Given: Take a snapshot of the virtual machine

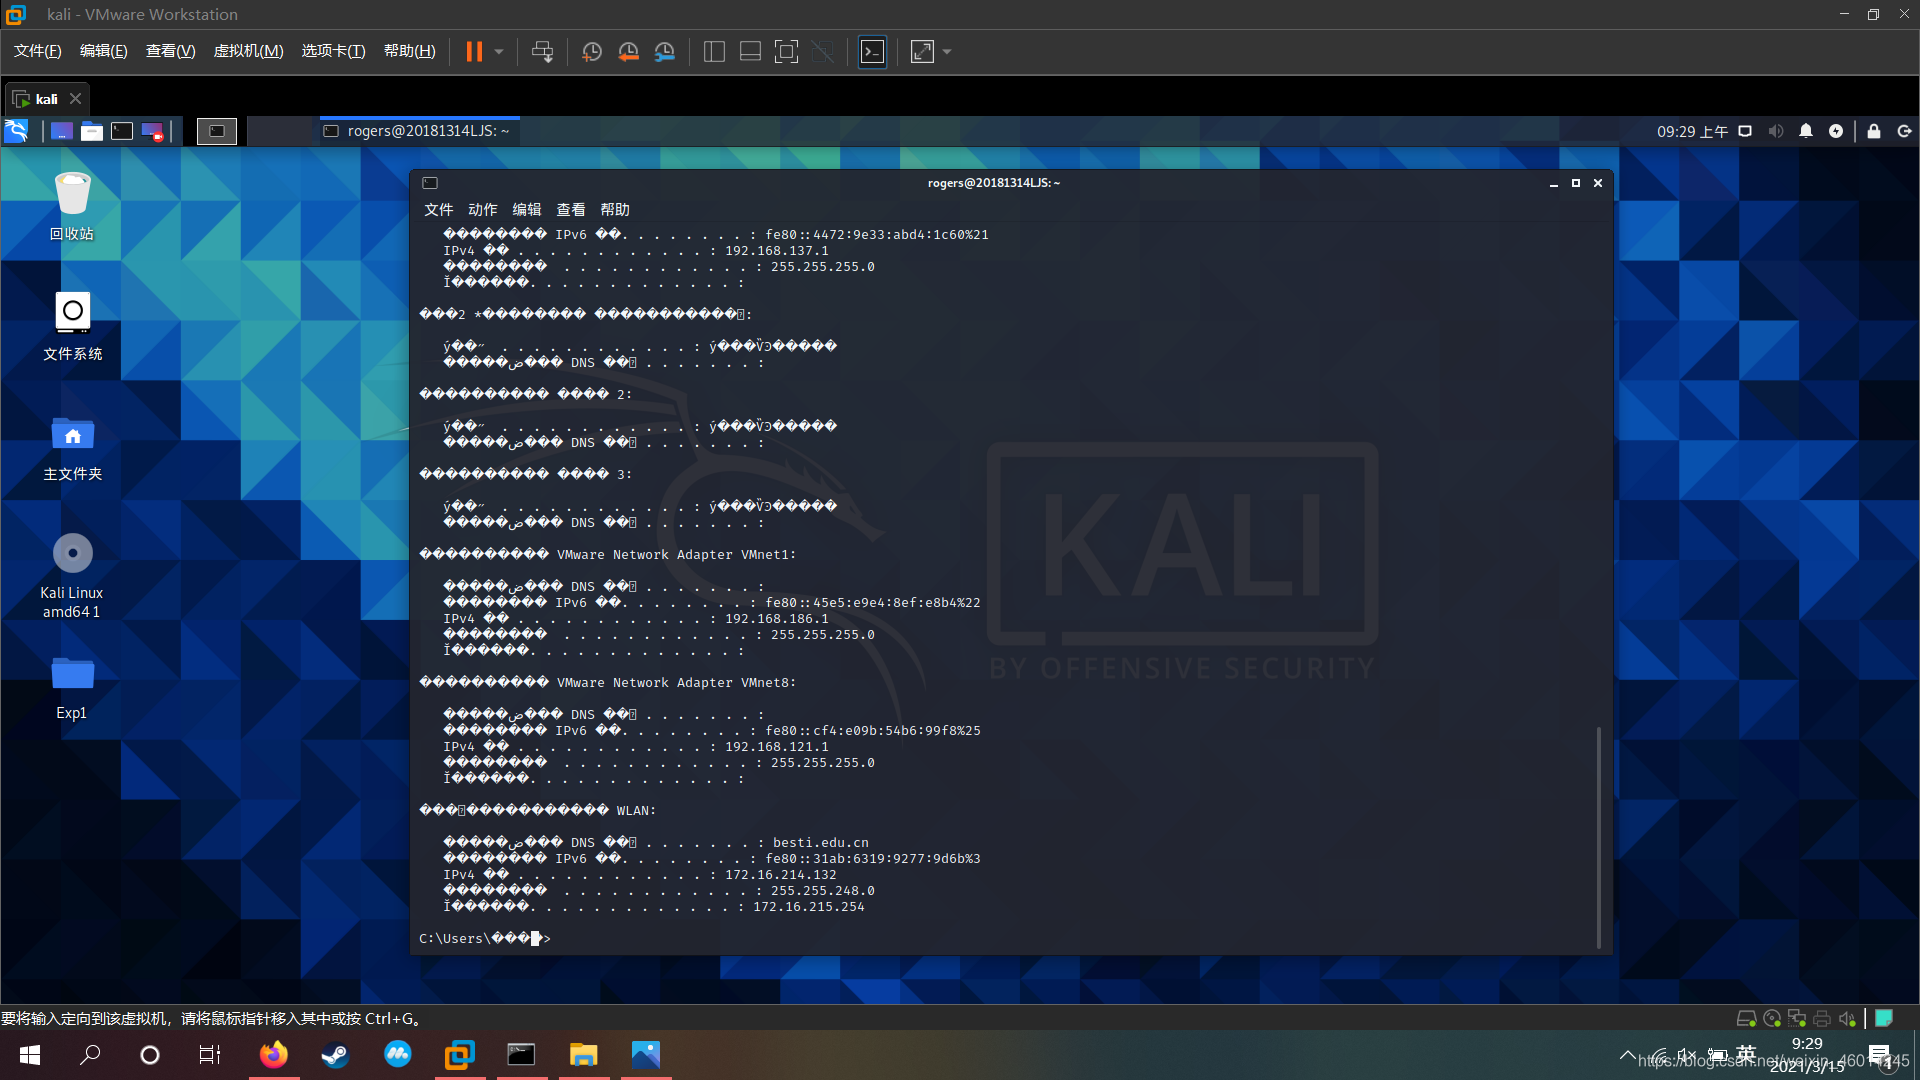Looking at the screenshot, I should click(592, 51).
